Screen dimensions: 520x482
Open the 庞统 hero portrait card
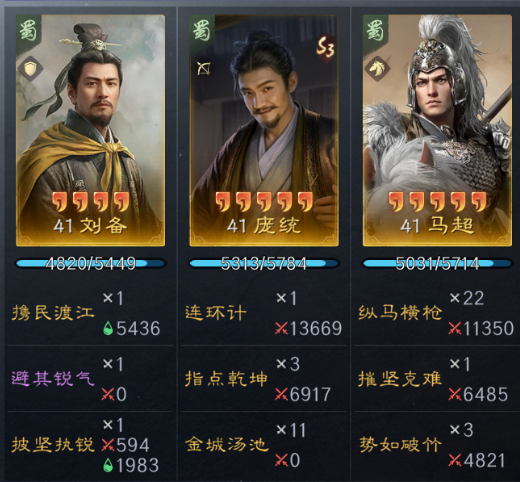[x=264, y=130]
